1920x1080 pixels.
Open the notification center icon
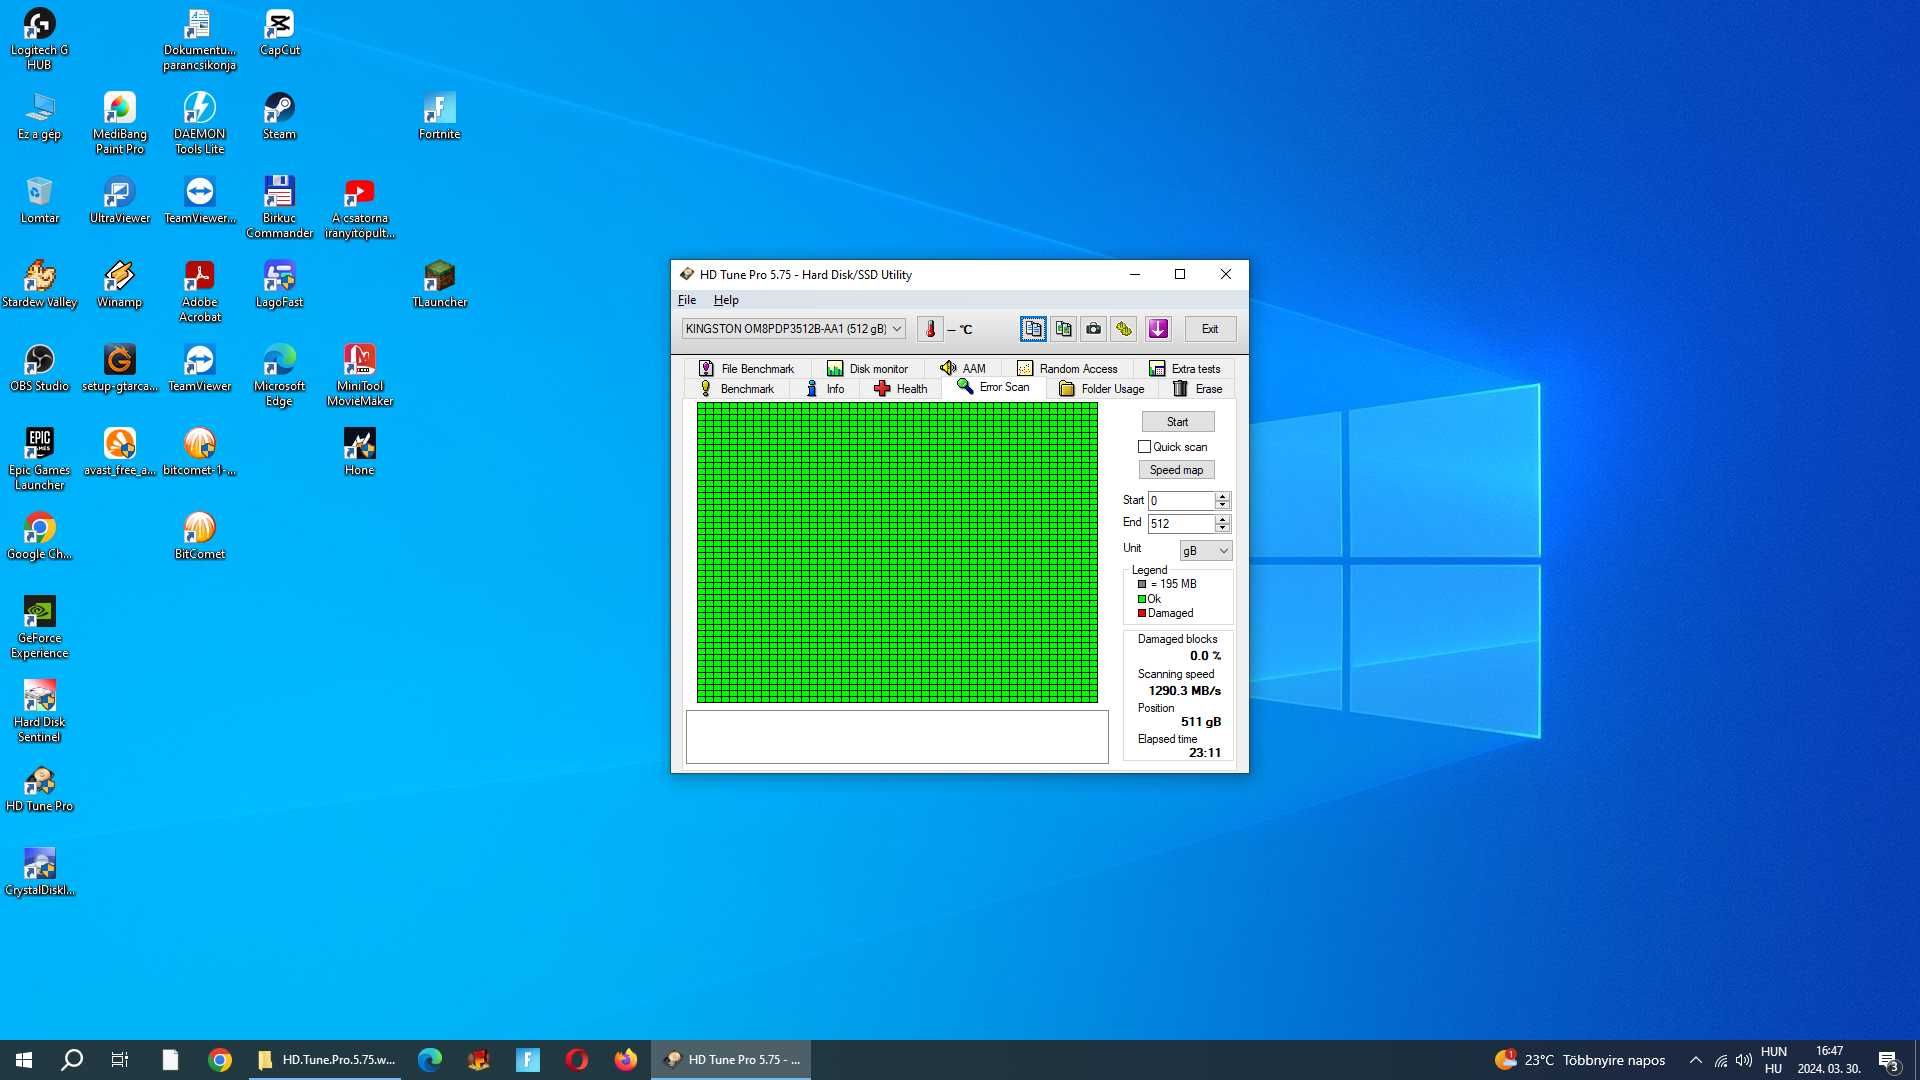[1888, 1060]
